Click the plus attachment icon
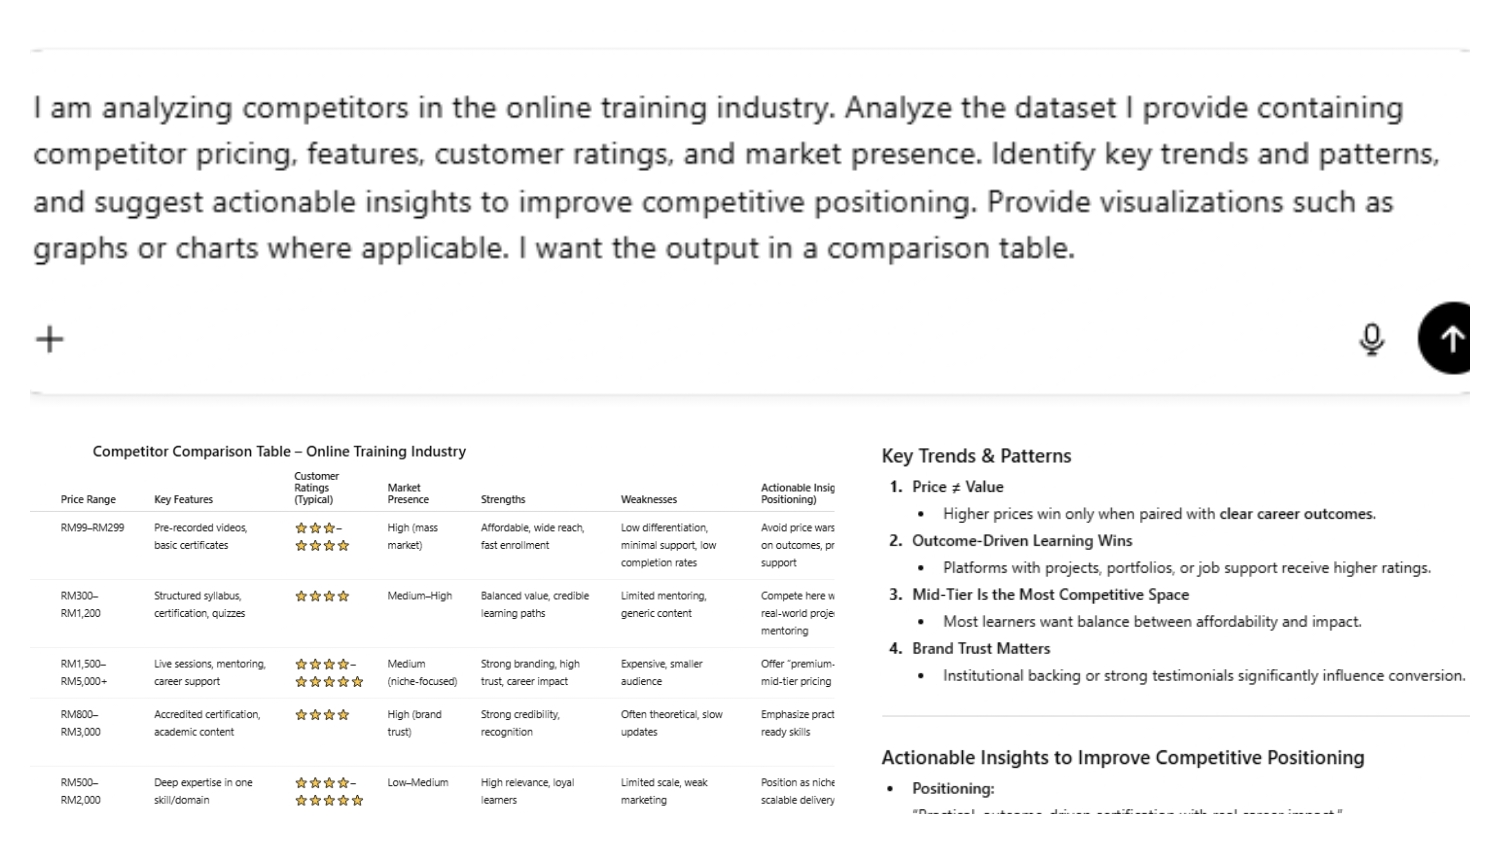1500x844 pixels. pyautogui.click(x=49, y=339)
